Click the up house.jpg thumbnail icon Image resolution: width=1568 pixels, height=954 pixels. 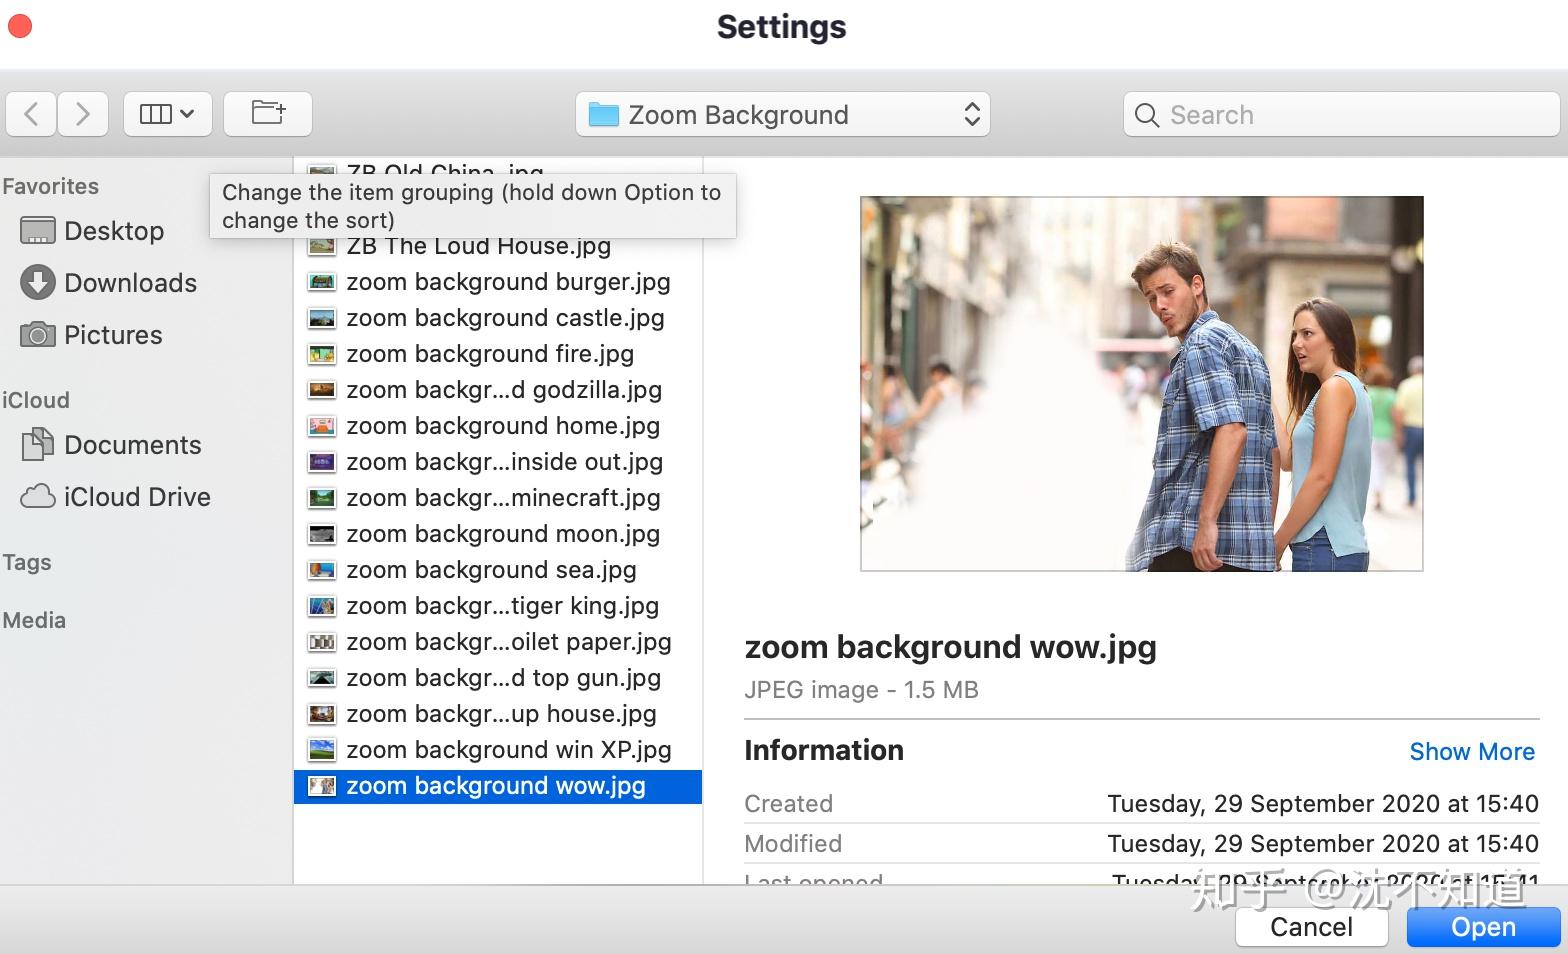tap(322, 714)
